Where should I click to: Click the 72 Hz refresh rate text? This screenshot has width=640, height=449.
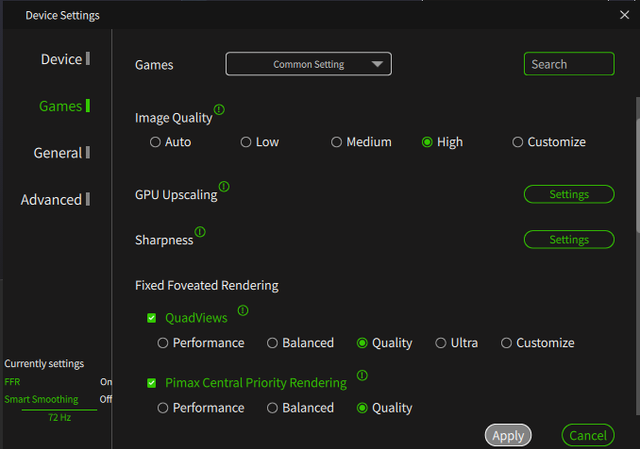click(60, 418)
